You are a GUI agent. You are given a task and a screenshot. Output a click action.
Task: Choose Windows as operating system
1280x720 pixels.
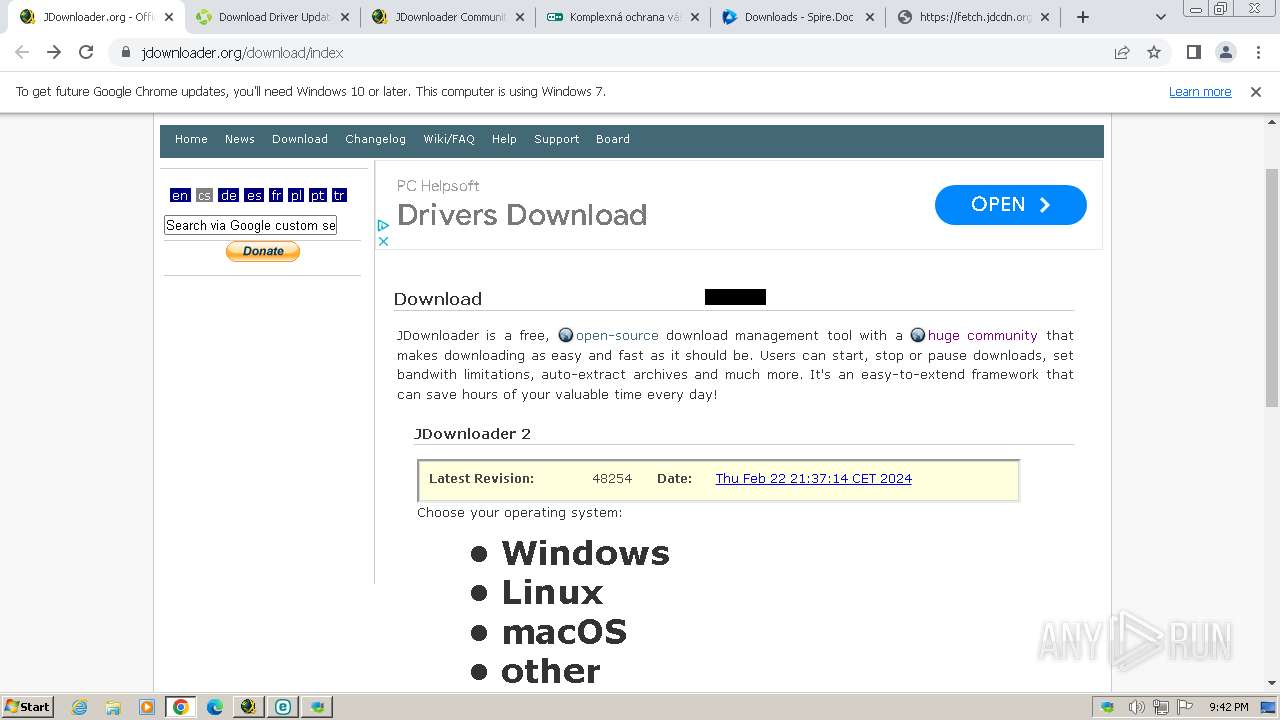[x=585, y=553]
